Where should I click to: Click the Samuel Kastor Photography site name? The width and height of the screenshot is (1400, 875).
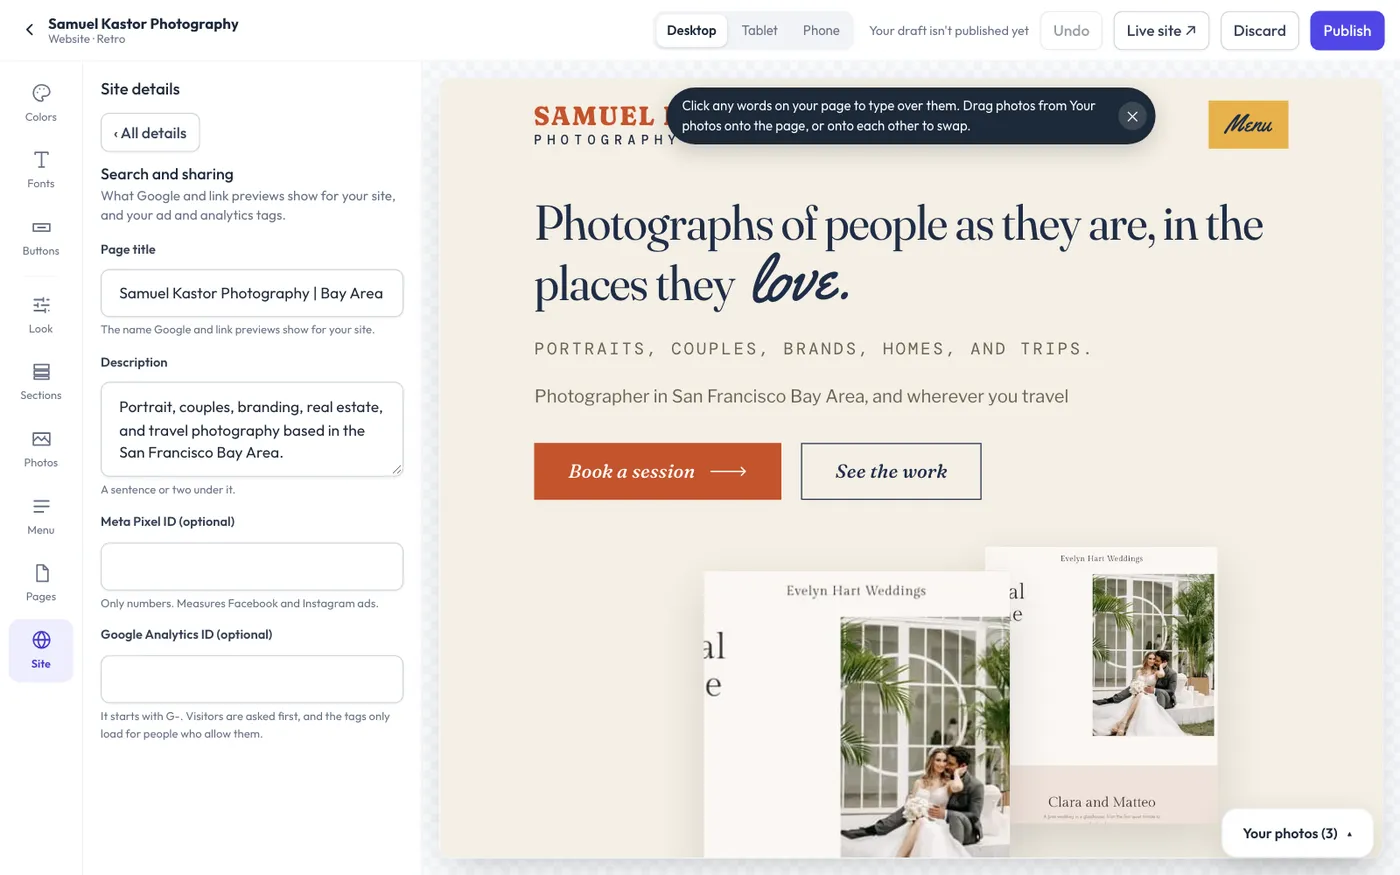[143, 23]
